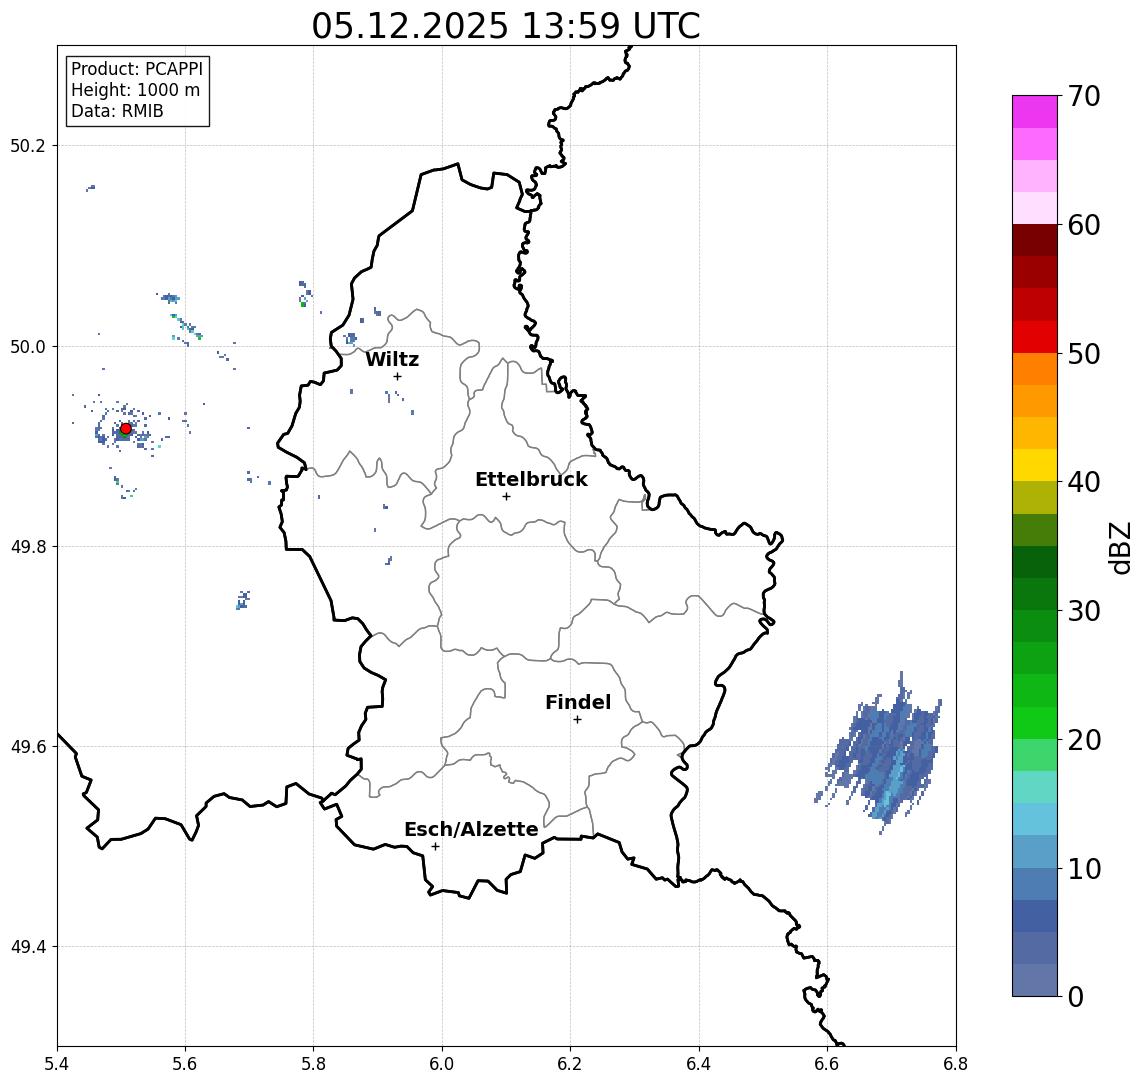This screenshot has height=1084, width=1145.
Task: Click the longitude label 6.6
Action: [827, 1064]
